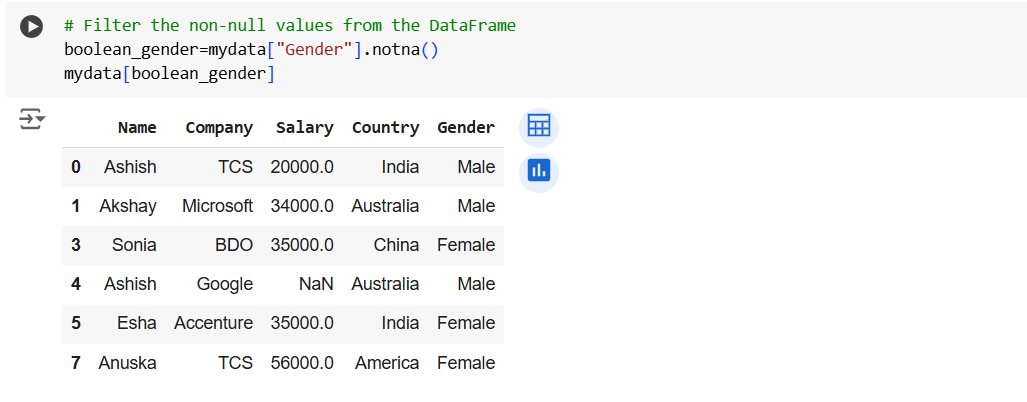Select the Salary column header

click(304, 127)
